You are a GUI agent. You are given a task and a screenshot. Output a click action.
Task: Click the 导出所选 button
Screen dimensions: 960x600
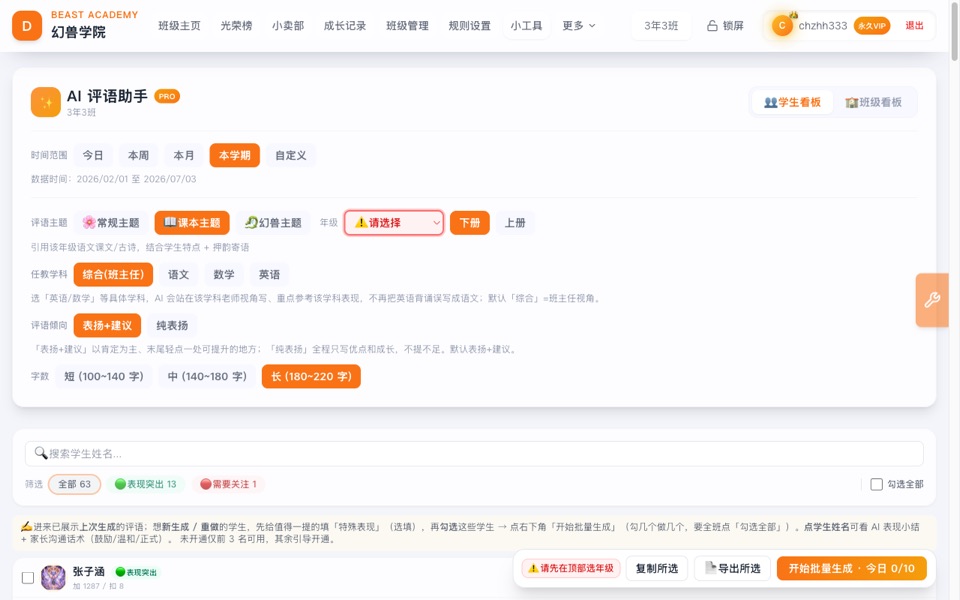click(732, 568)
